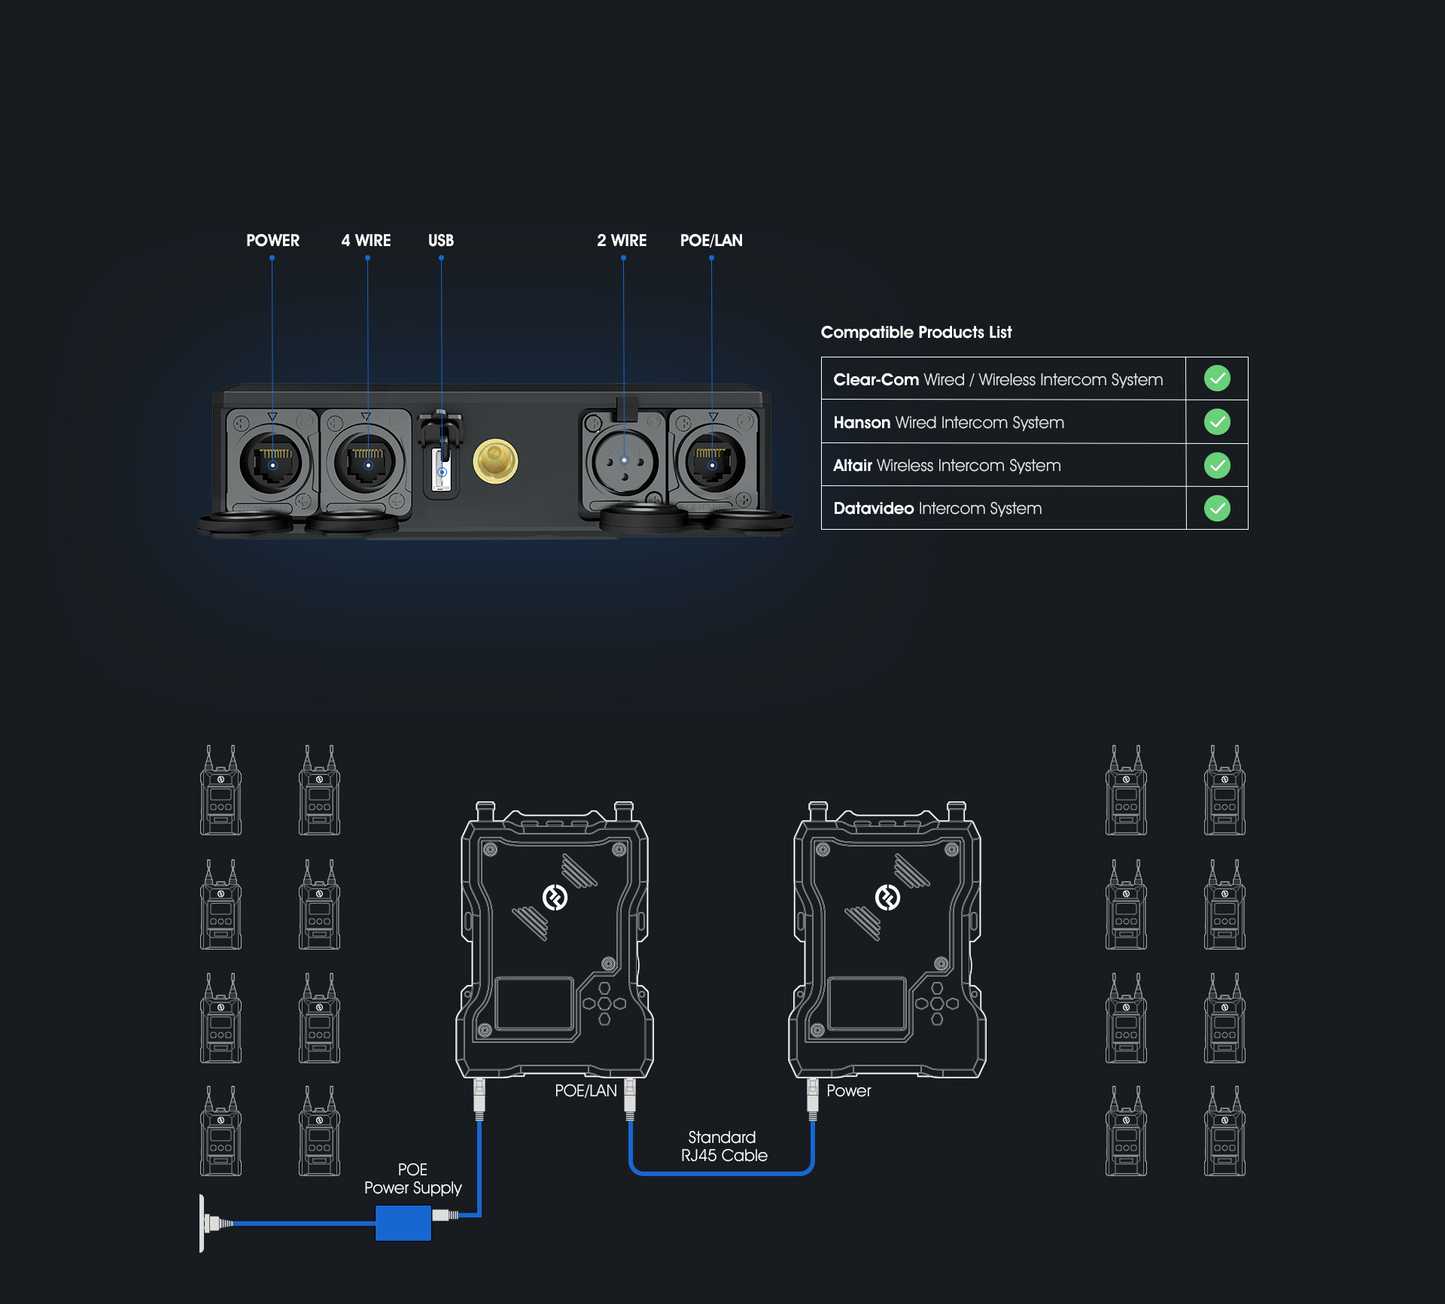
Task: Click the gold antenna connector
Action: click(495, 461)
